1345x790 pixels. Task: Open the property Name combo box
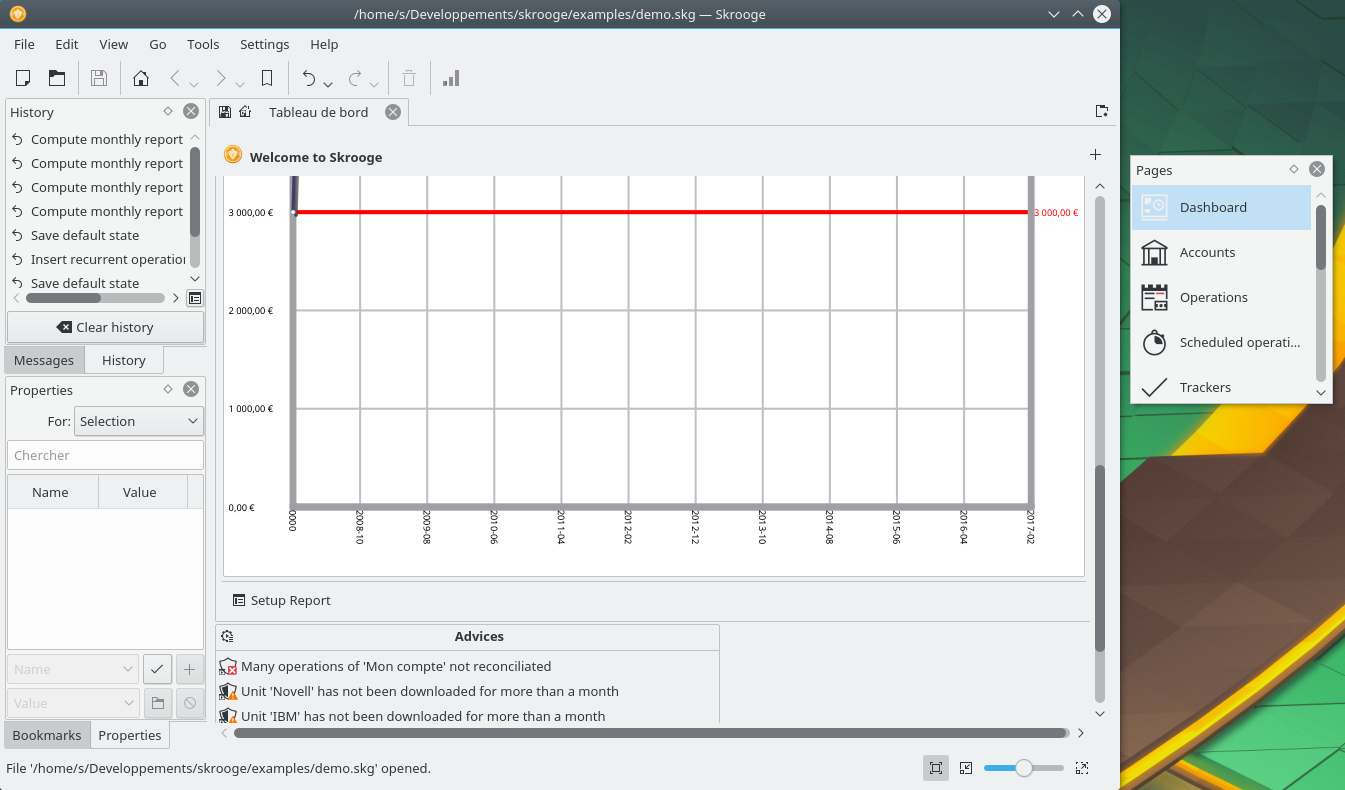73,669
